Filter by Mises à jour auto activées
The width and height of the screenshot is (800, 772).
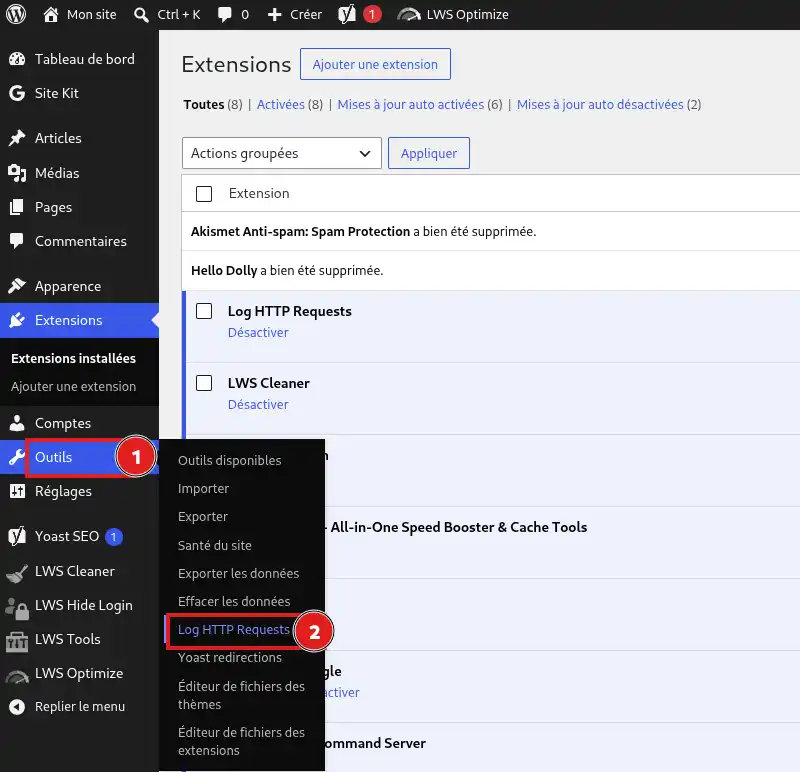click(410, 105)
